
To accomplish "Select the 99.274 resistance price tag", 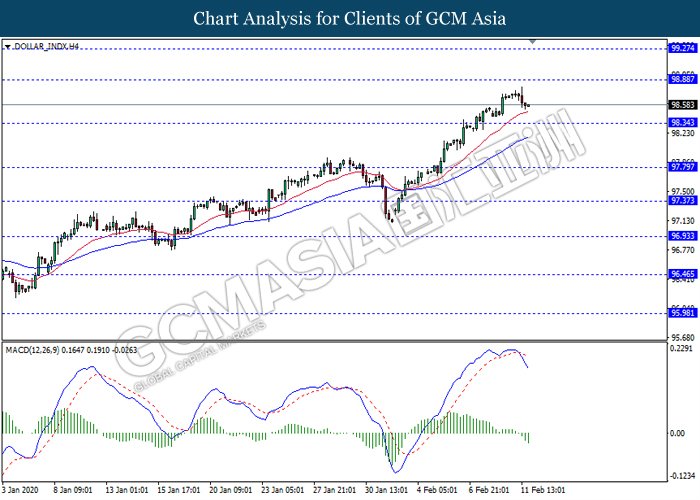I will pos(683,47).
